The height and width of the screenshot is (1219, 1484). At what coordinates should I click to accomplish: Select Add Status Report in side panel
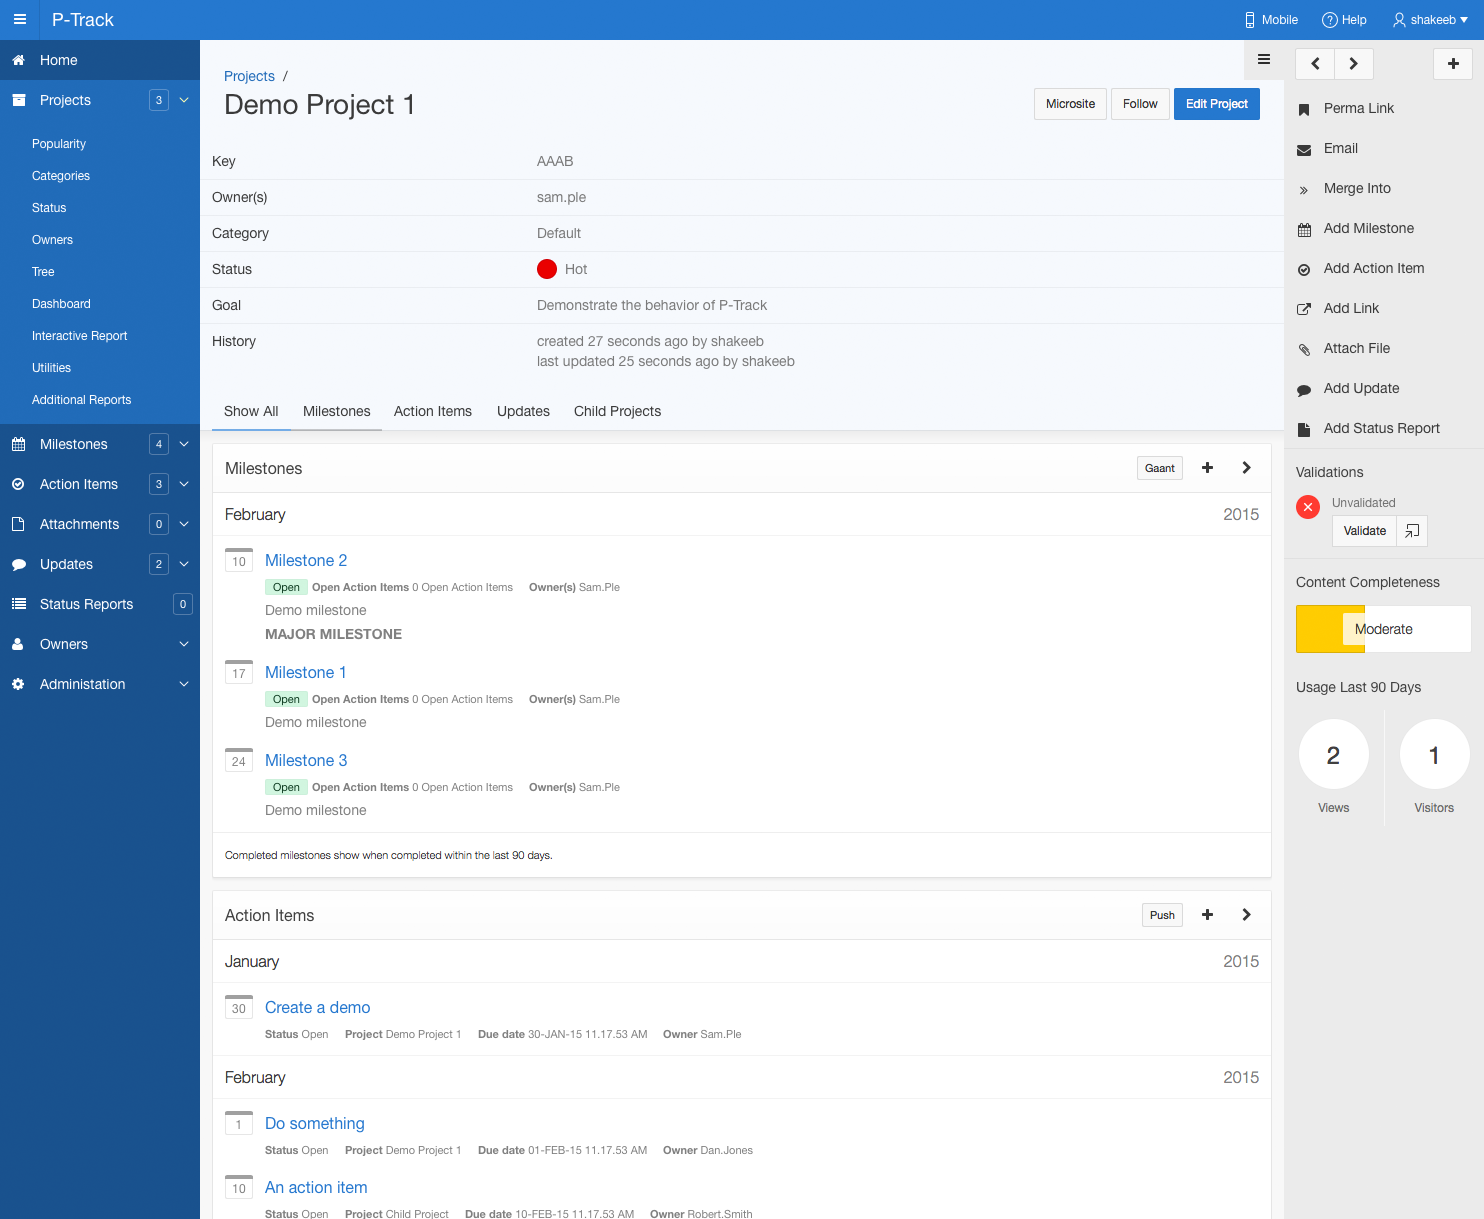[x=1381, y=428]
